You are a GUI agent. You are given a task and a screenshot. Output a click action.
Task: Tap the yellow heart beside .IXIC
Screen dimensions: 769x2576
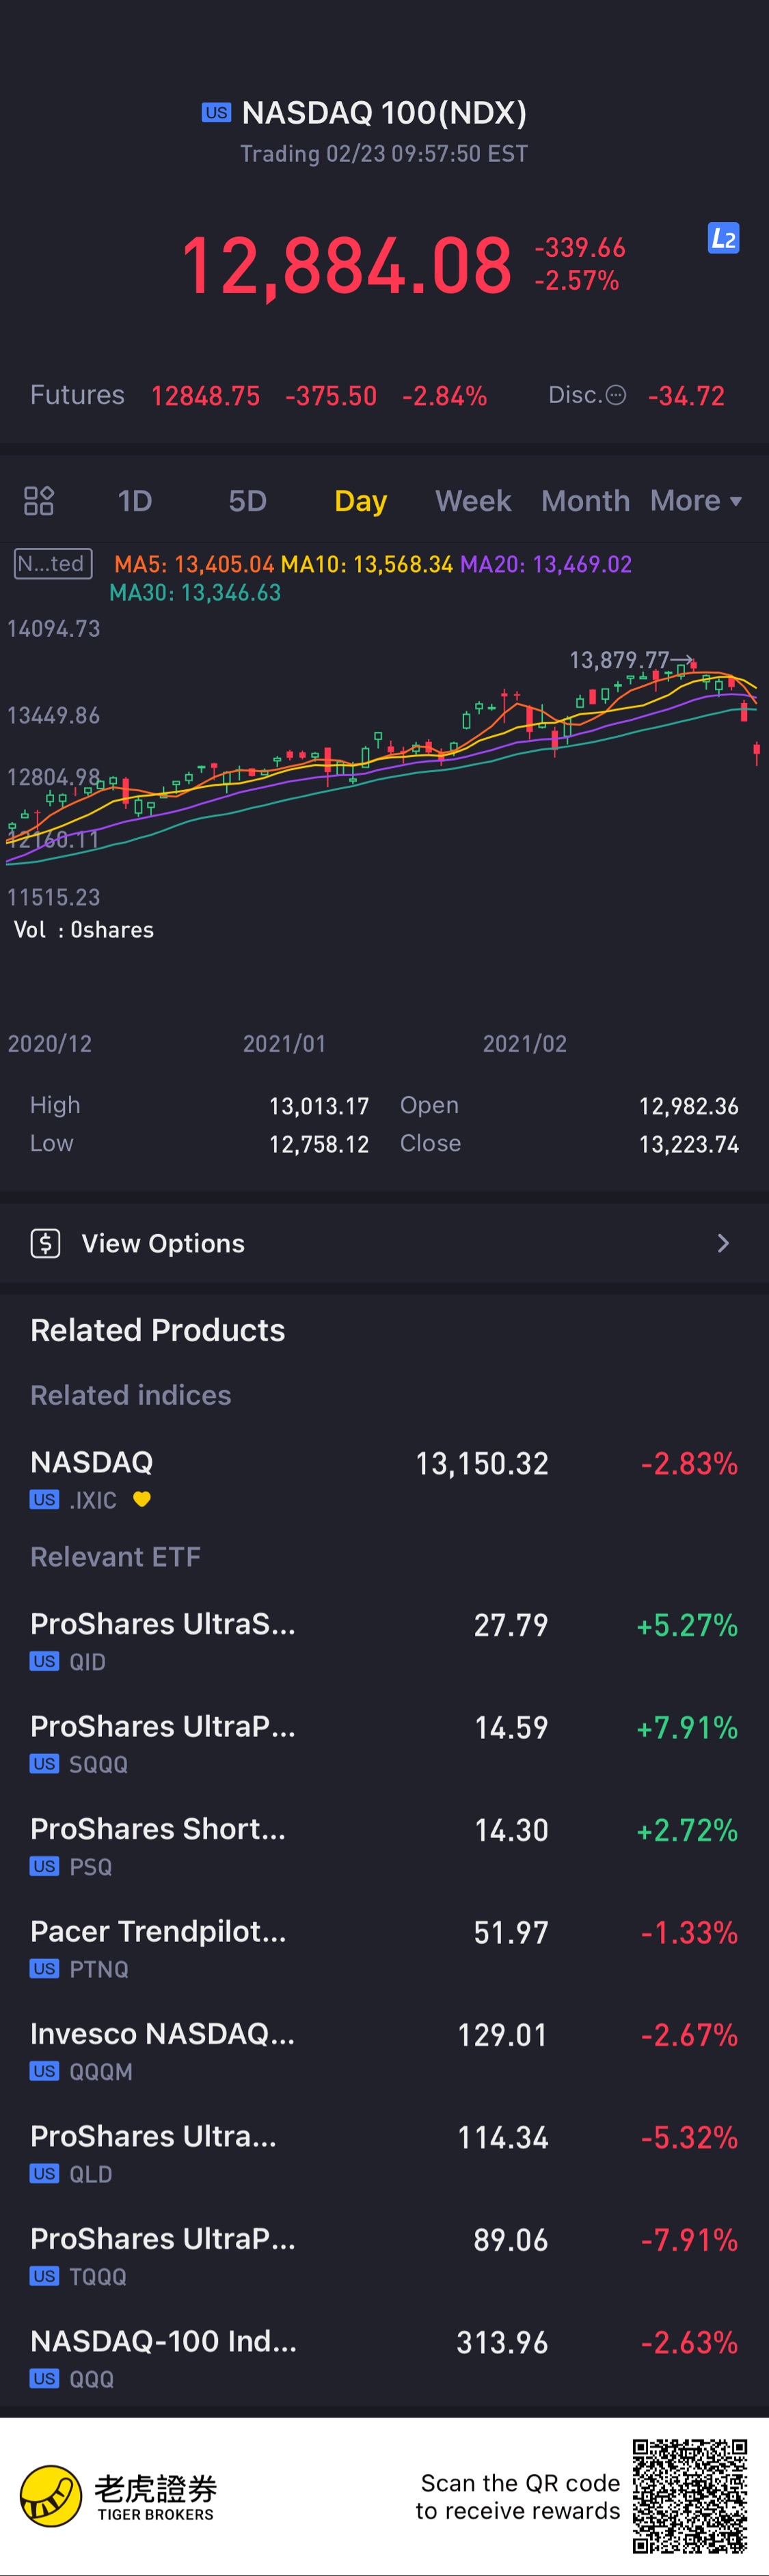point(142,1498)
